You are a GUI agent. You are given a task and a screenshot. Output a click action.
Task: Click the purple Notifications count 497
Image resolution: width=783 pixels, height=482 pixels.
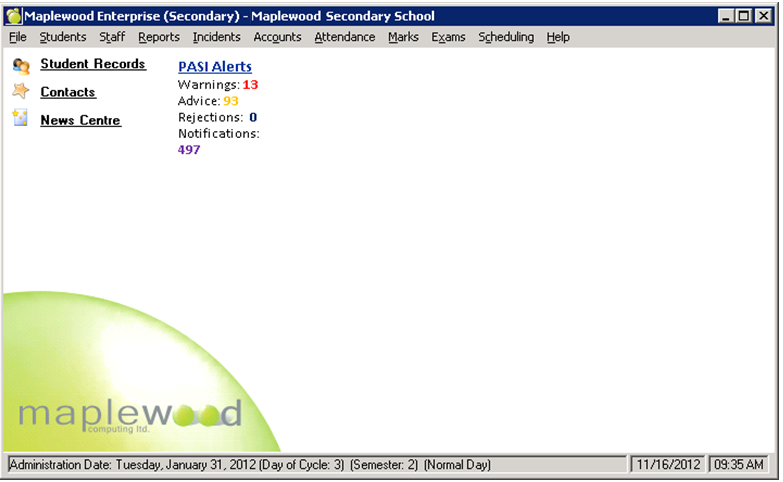tap(189, 149)
